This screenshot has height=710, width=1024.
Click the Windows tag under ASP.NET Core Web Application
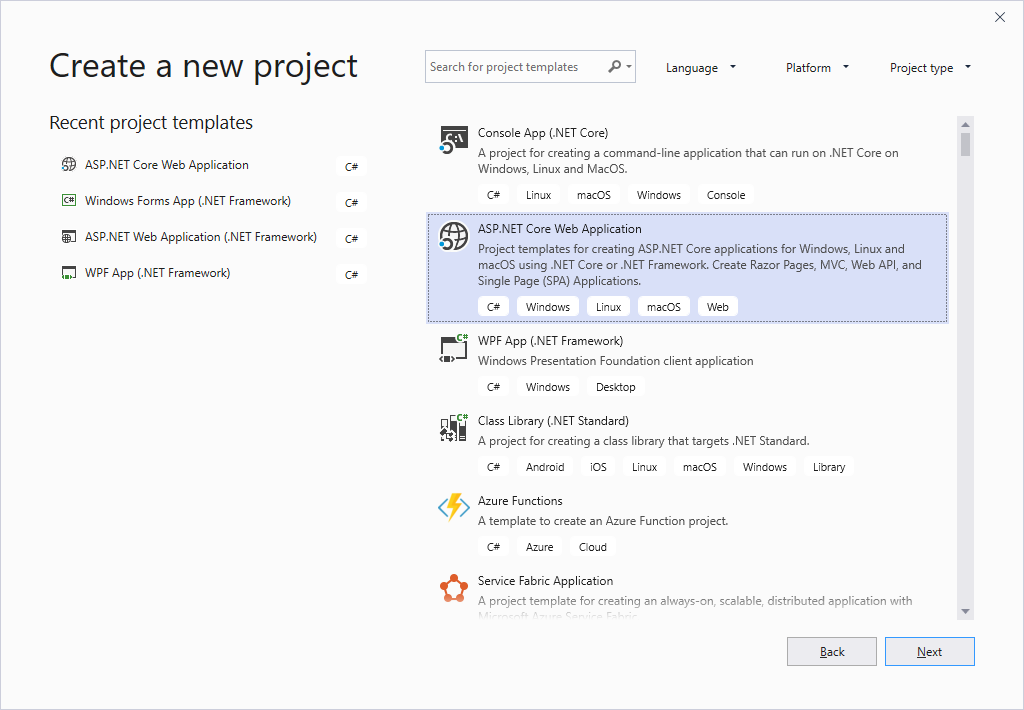(547, 306)
